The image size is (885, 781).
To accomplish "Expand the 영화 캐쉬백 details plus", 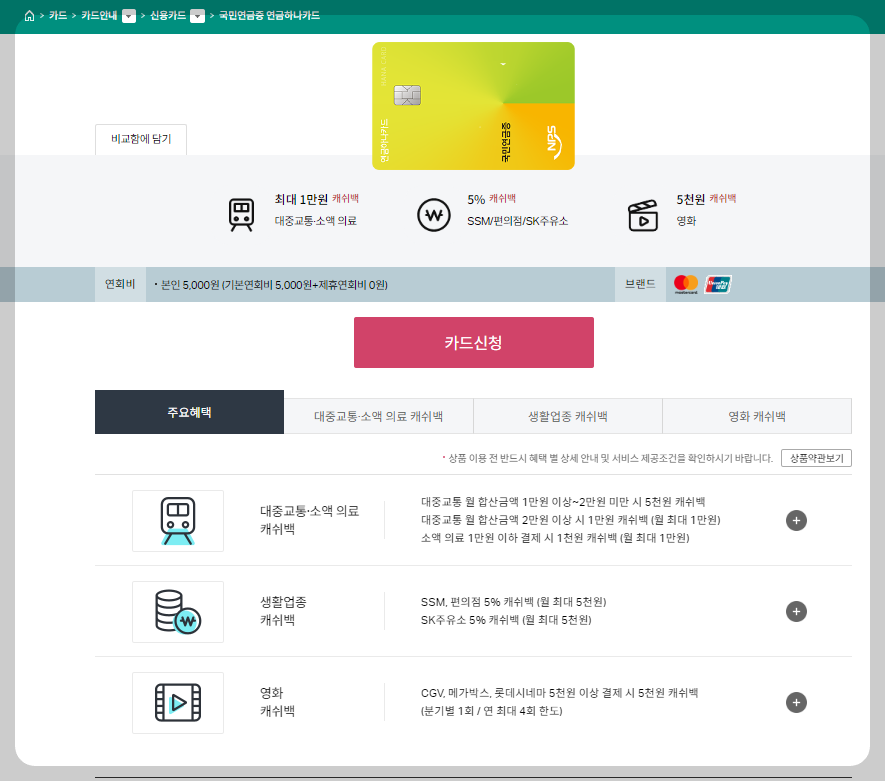I will (x=796, y=702).
